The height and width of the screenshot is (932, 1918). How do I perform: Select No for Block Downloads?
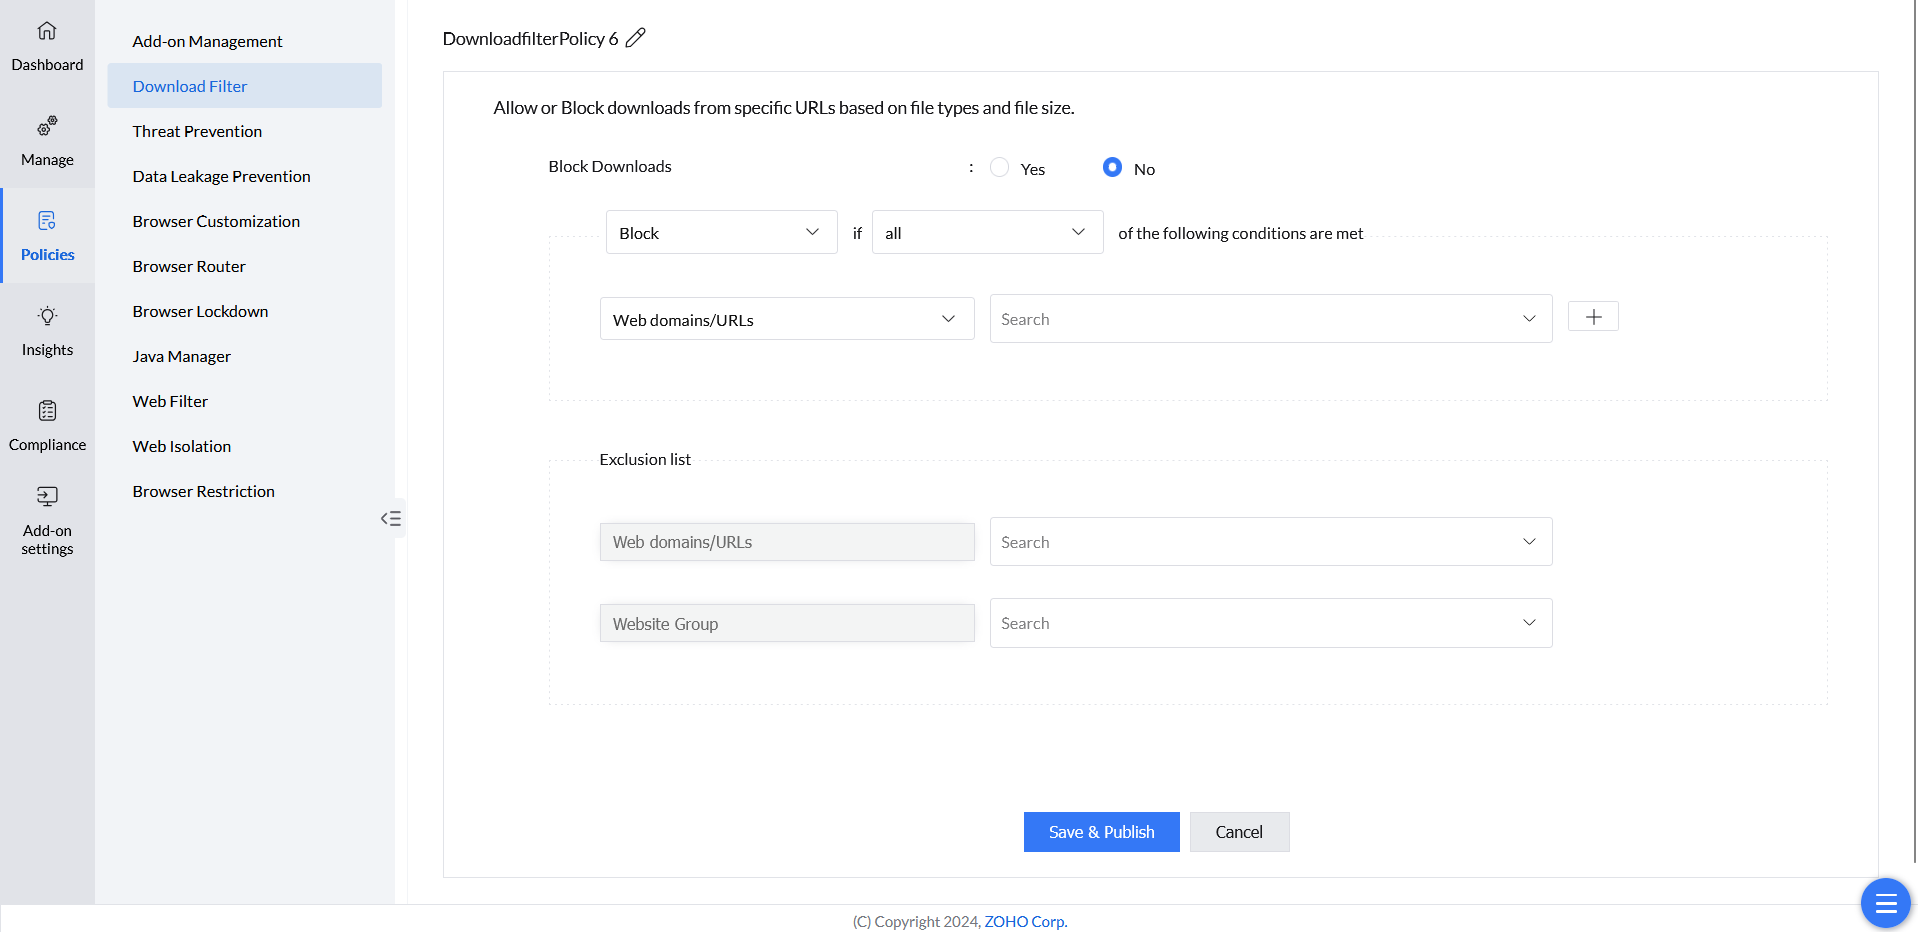click(x=1112, y=168)
